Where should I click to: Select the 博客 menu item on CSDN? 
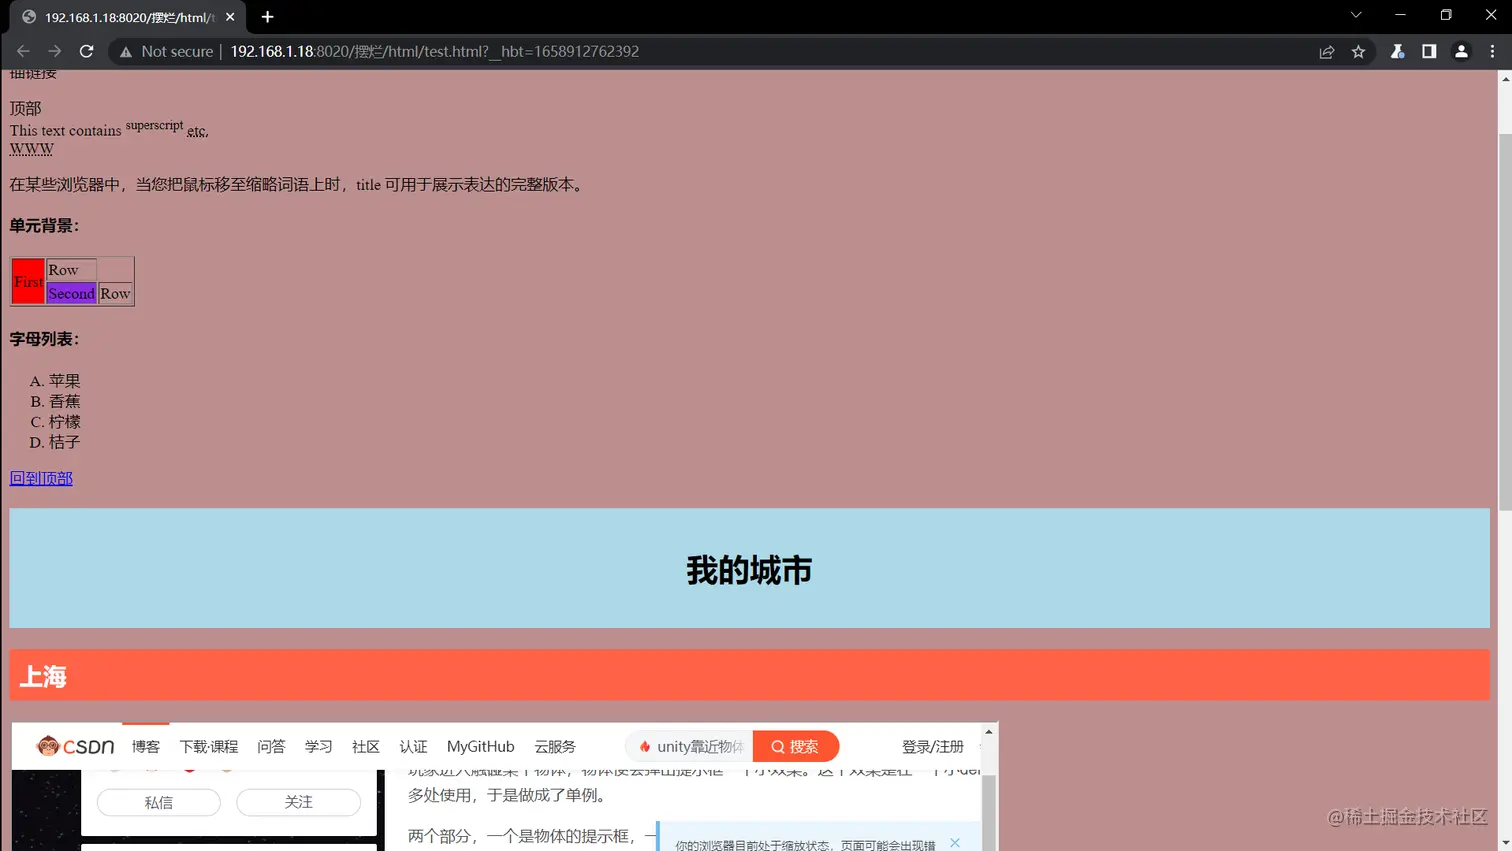[146, 746]
